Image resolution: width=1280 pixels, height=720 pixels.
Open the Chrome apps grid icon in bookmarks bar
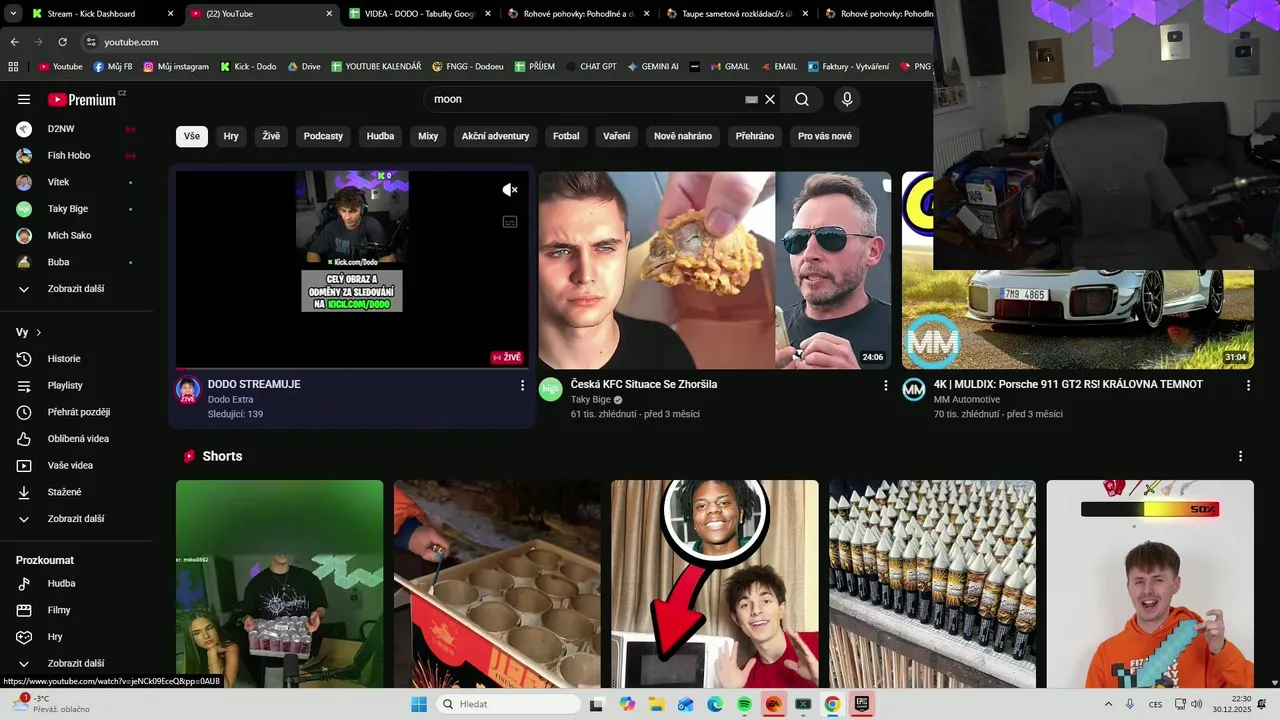pyautogui.click(x=13, y=67)
